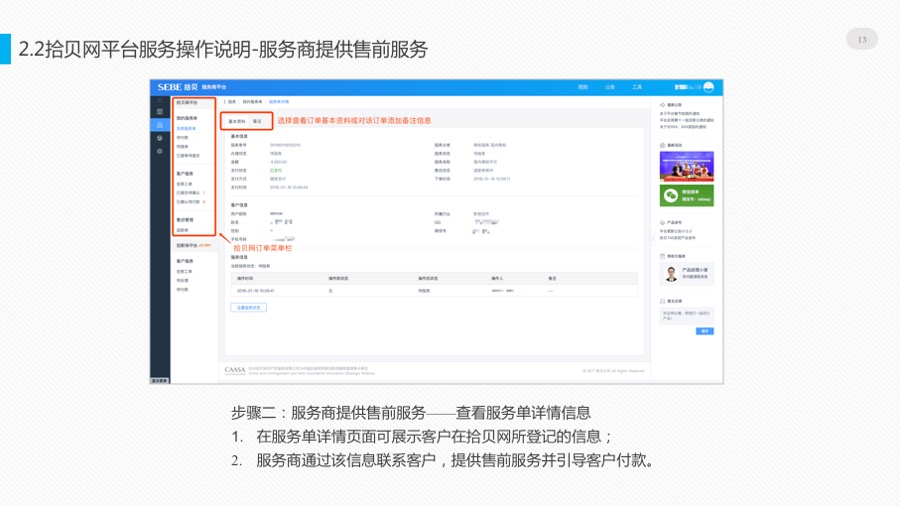
Task: Select 已接单待提交 in the side menu
Action: (x=188, y=156)
